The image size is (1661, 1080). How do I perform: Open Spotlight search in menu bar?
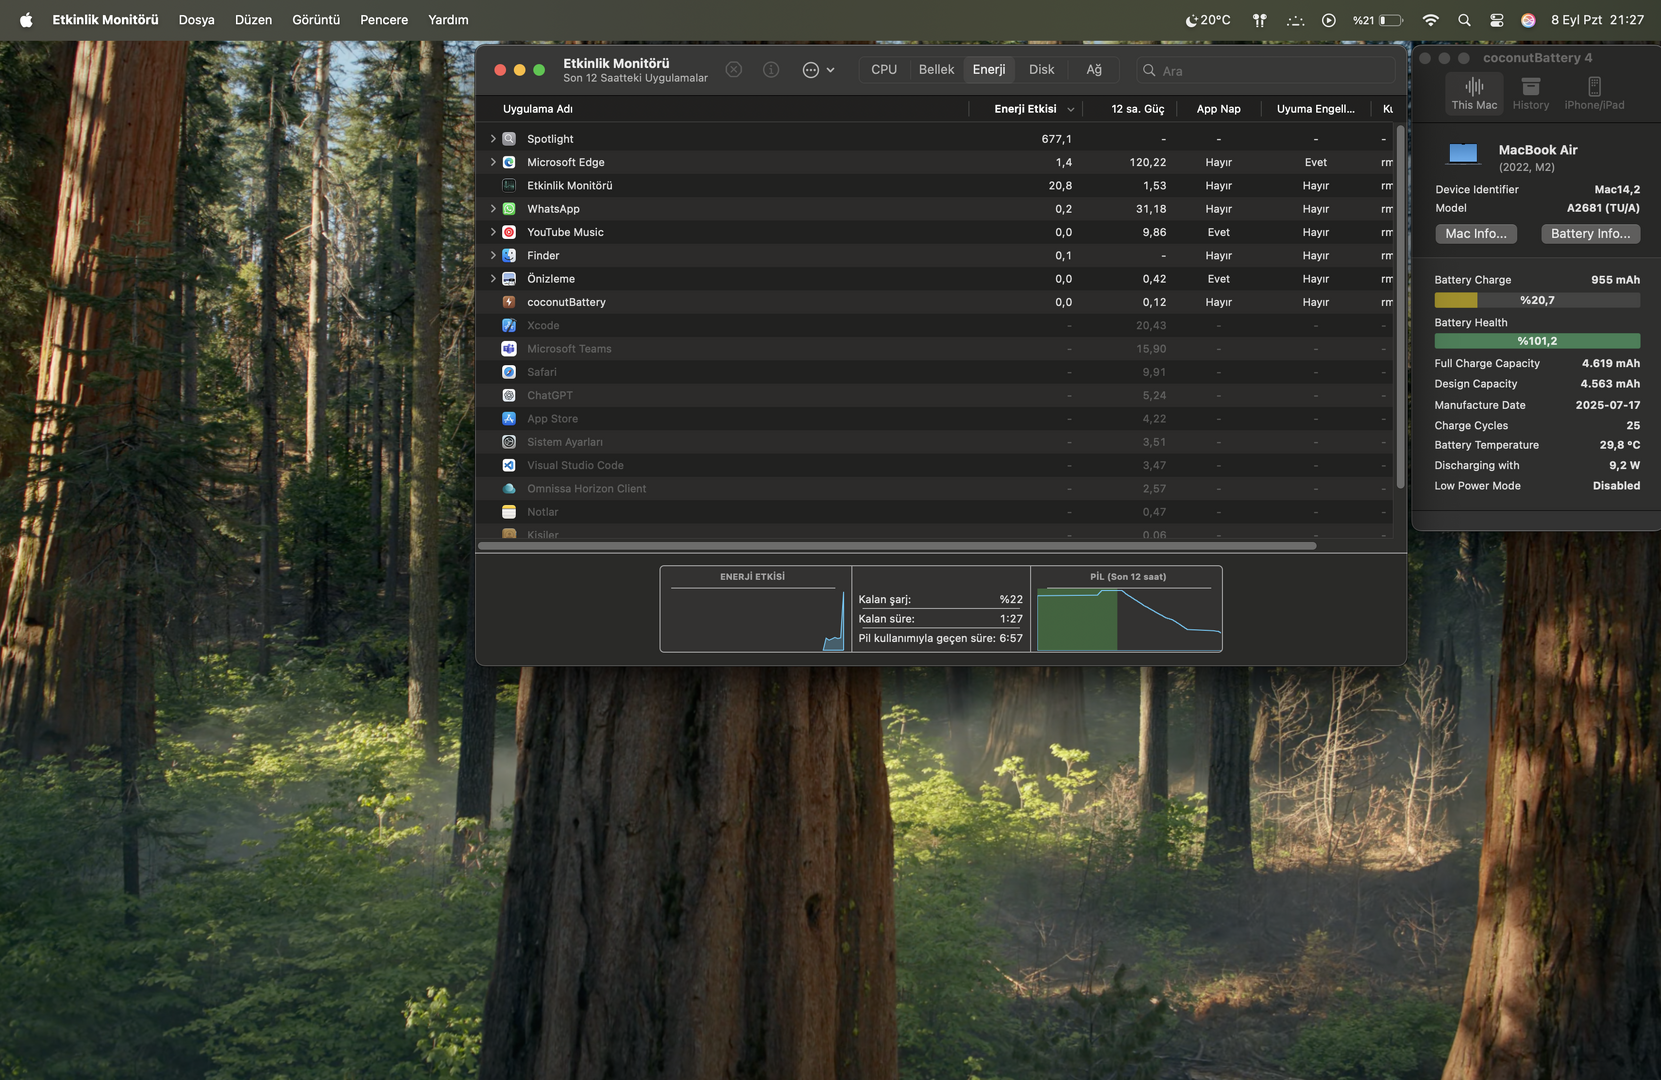(x=1464, y=20)
